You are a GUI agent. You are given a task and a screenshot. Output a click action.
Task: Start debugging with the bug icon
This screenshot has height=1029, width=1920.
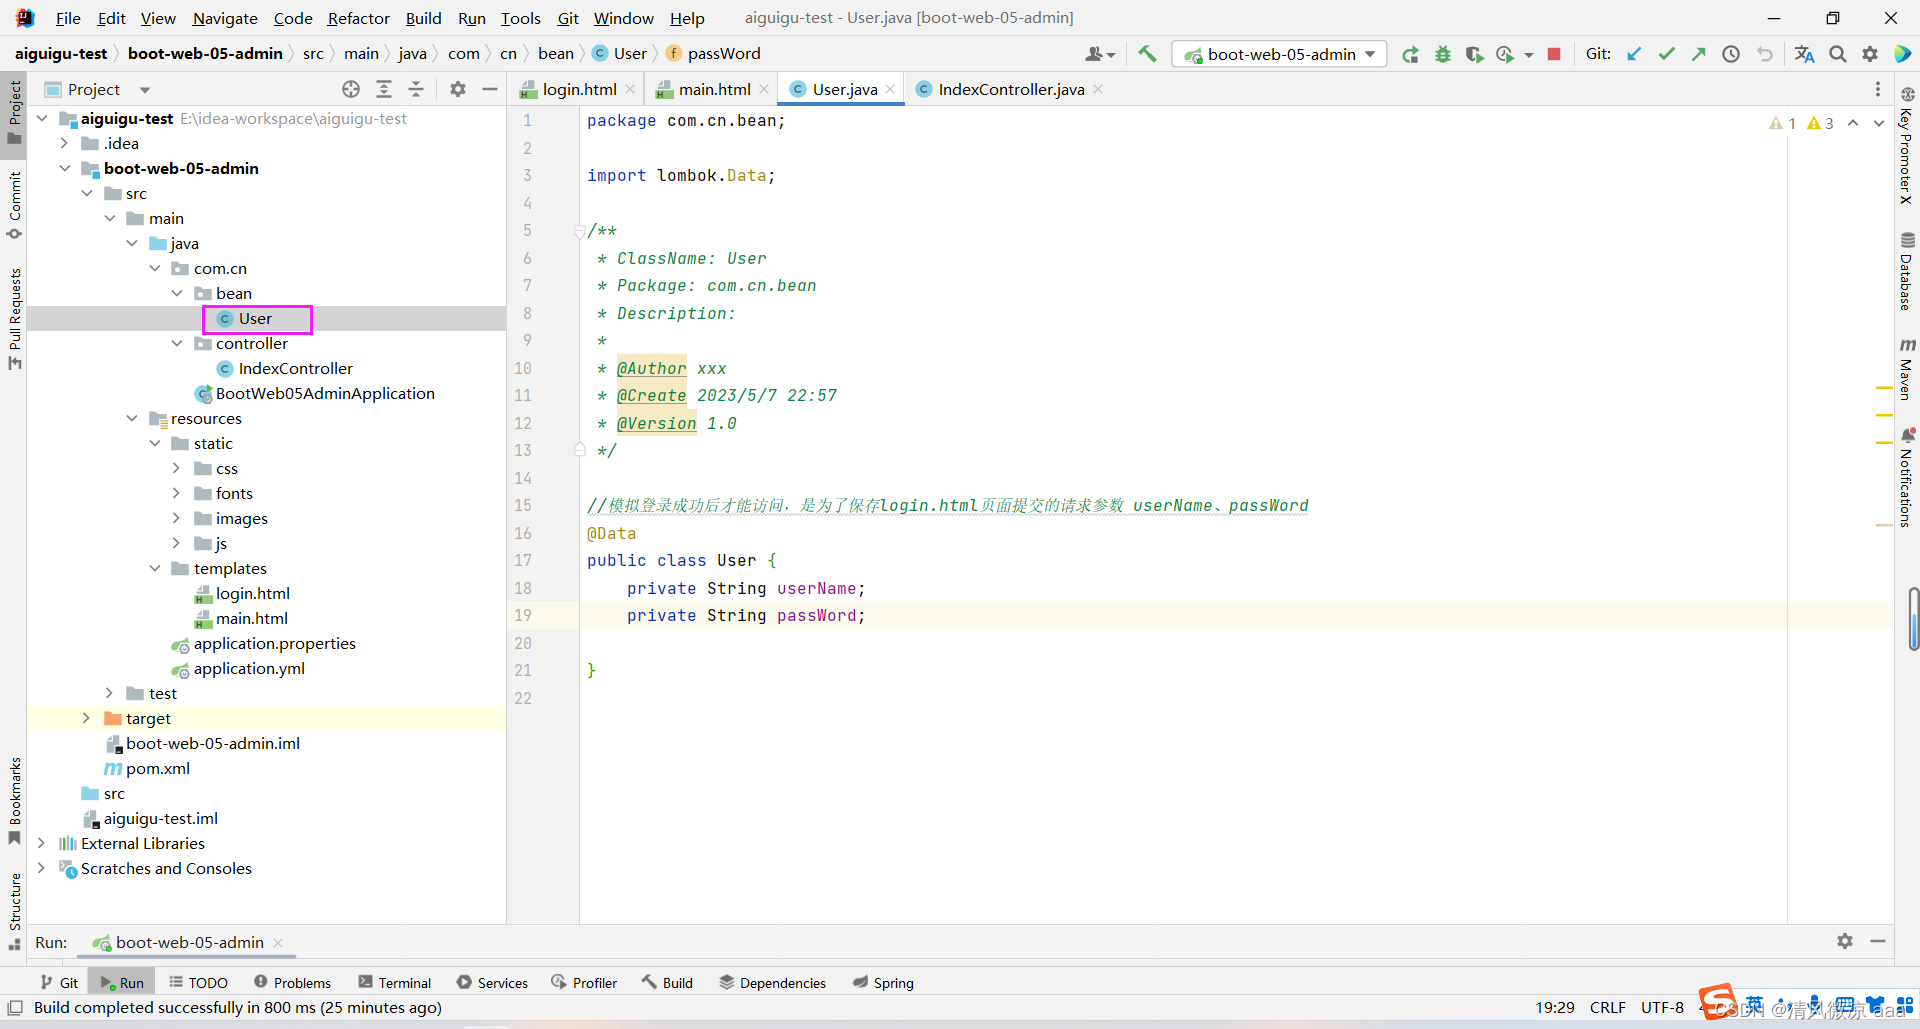point(1442,54)
